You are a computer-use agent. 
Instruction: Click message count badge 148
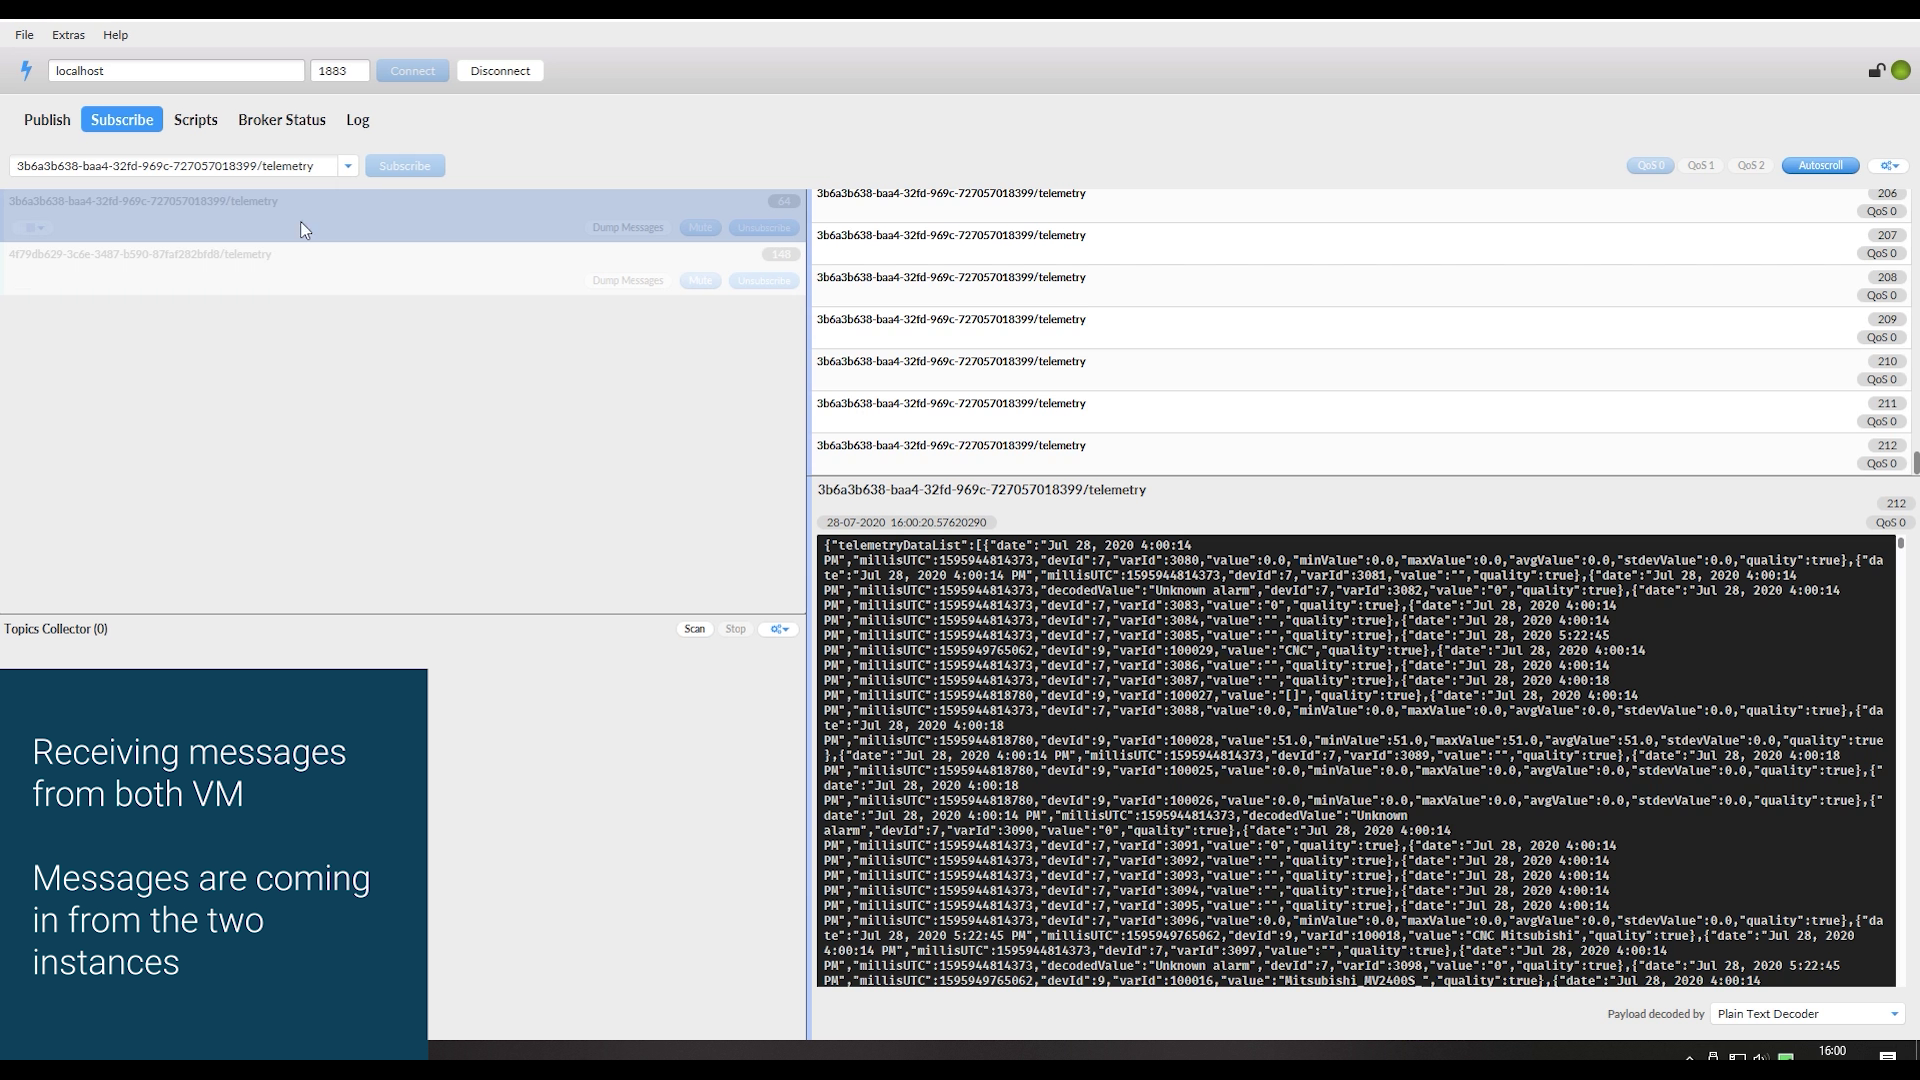coord(781,254)
